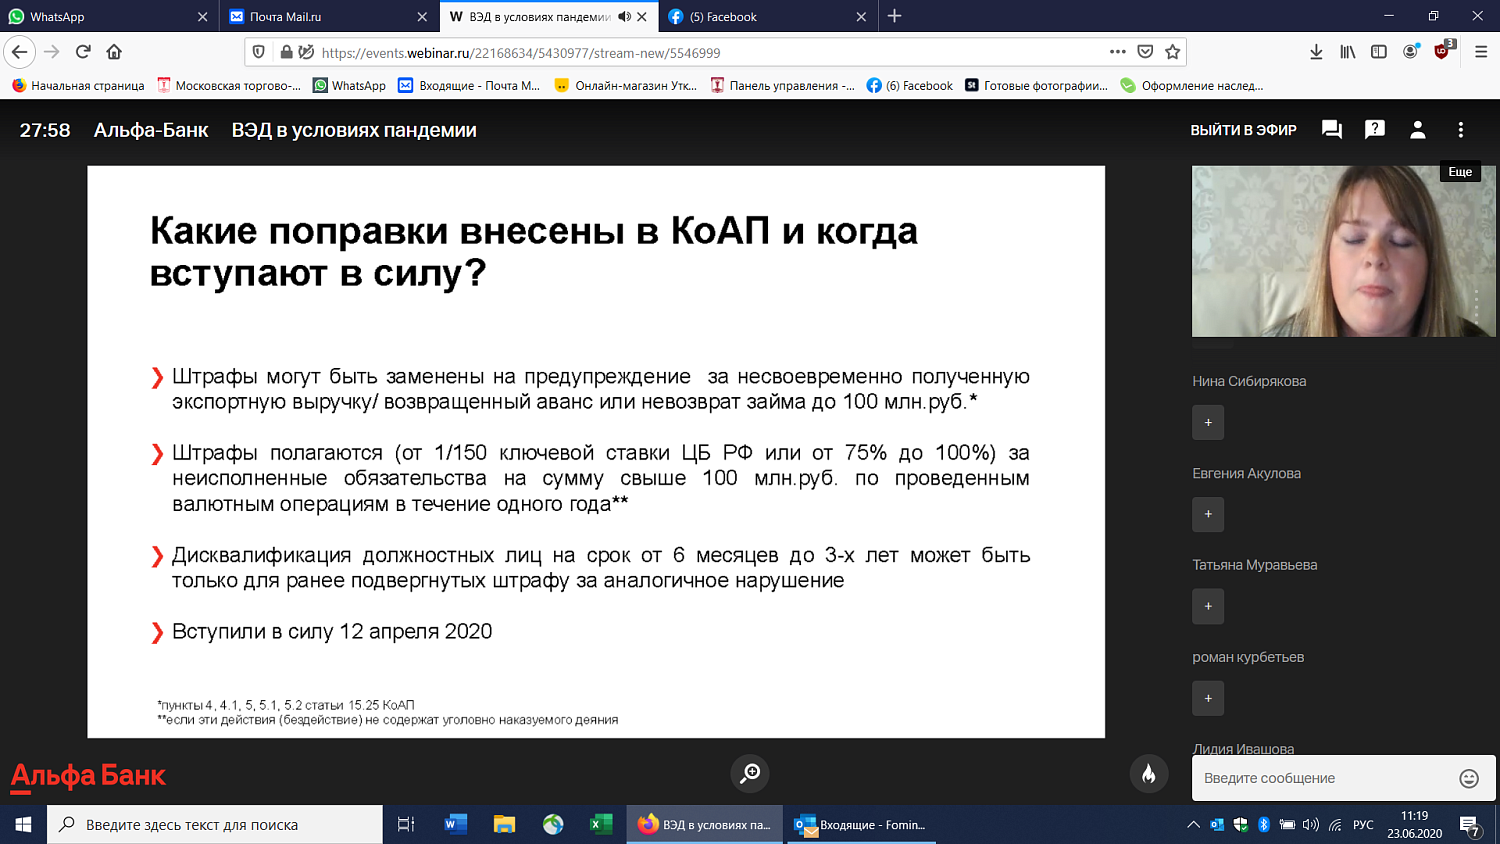Open the browser downloads panel
The height and width of the screenshot is (844, 1500).
point(1316,52)
